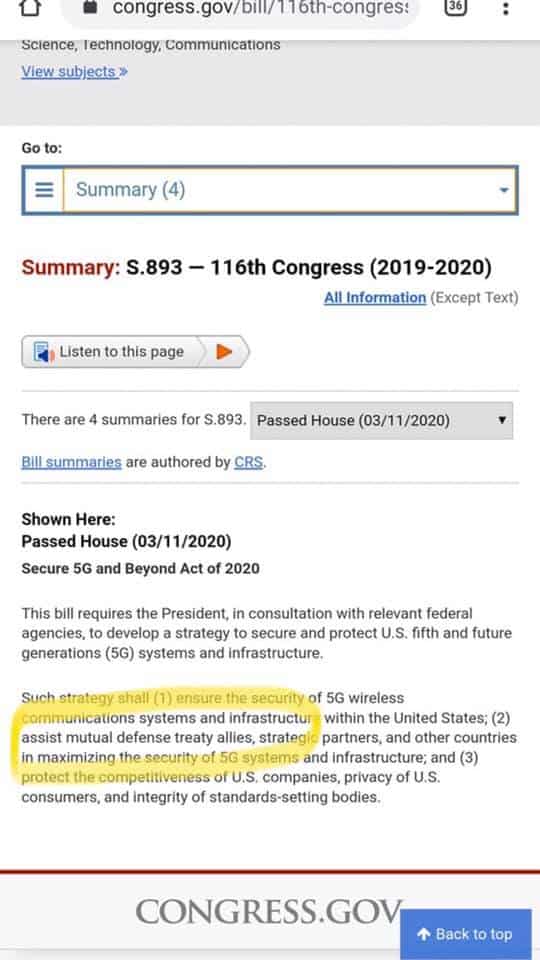Click the Back to top button
The height and width of the screenshot is (960, 540).
point(465,934)
